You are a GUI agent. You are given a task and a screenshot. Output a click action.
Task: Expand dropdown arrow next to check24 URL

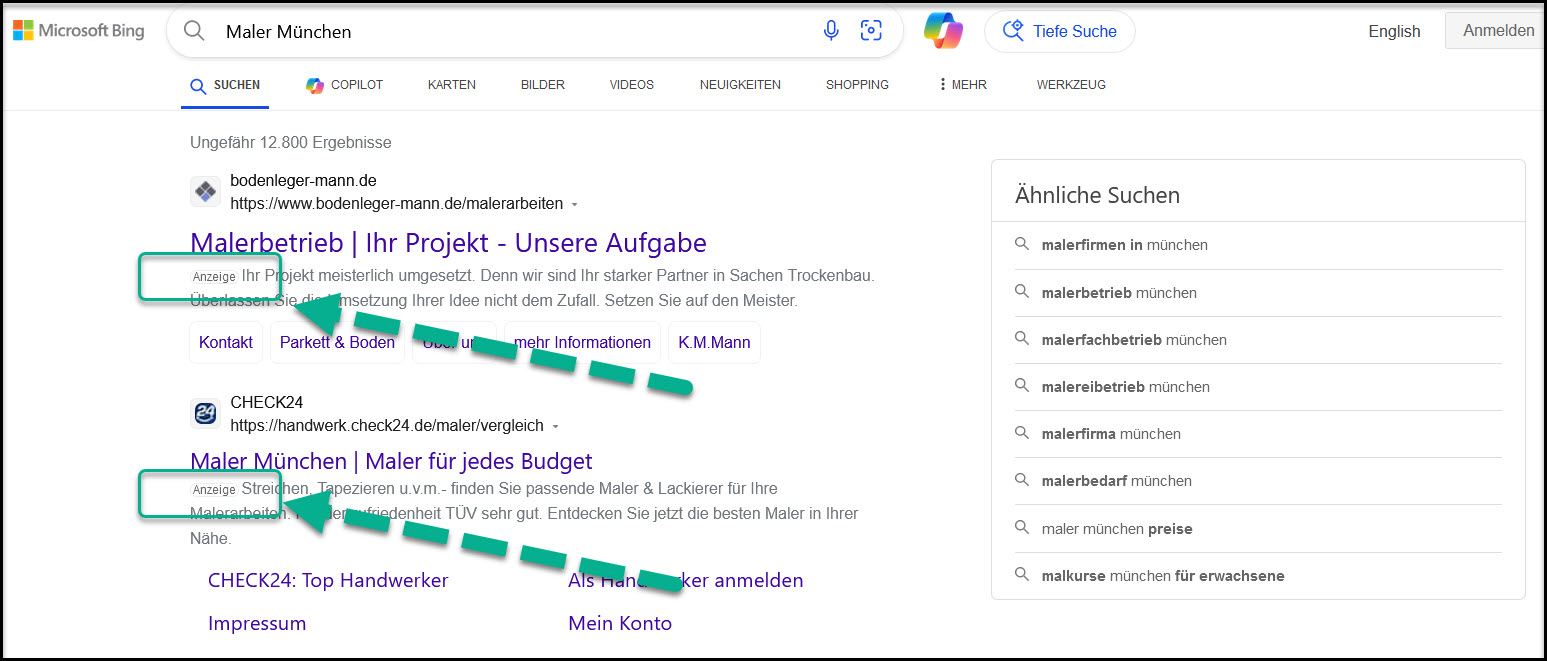(x=555, y=427)
